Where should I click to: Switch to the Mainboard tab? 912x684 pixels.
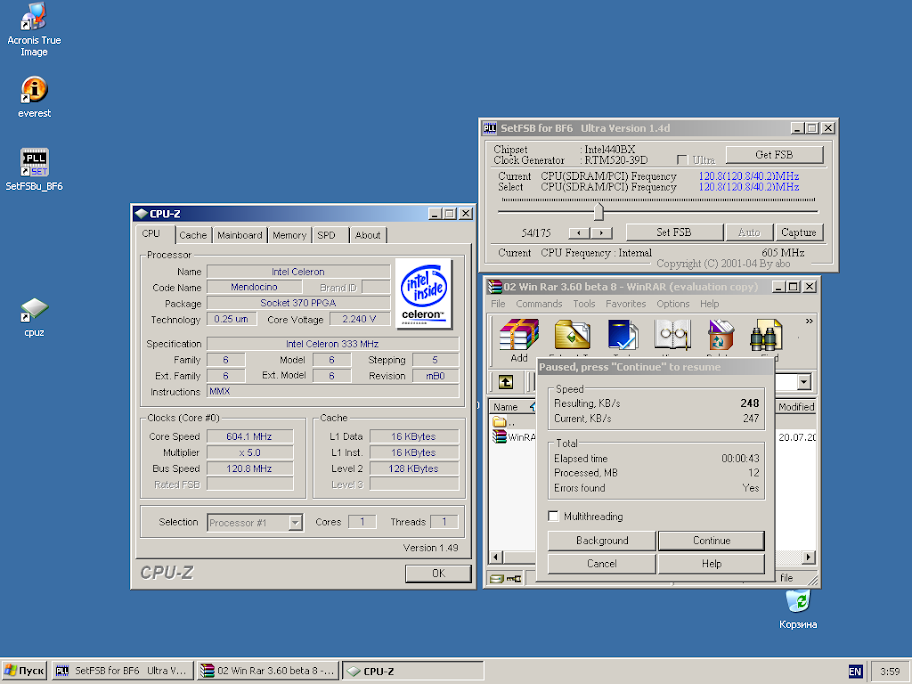point(240,235)
